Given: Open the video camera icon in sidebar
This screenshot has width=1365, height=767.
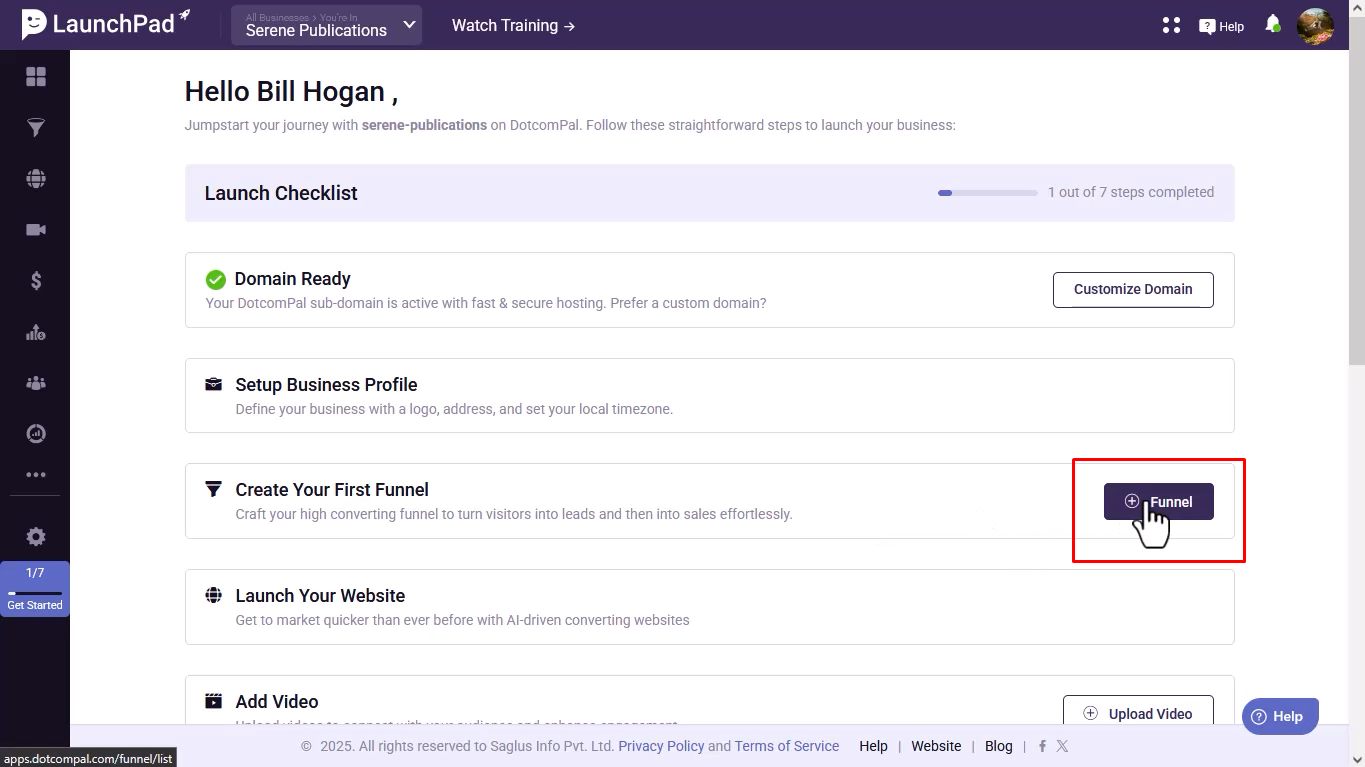Looking at the screenshot, I should (x=36, y=230).
